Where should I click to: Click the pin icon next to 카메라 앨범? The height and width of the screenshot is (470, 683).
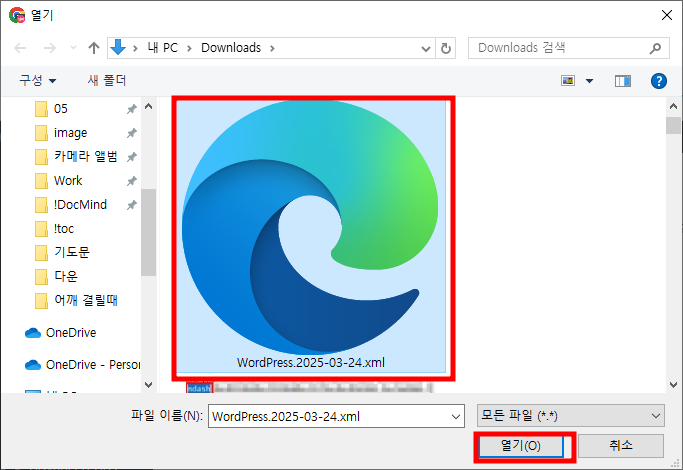132,157
